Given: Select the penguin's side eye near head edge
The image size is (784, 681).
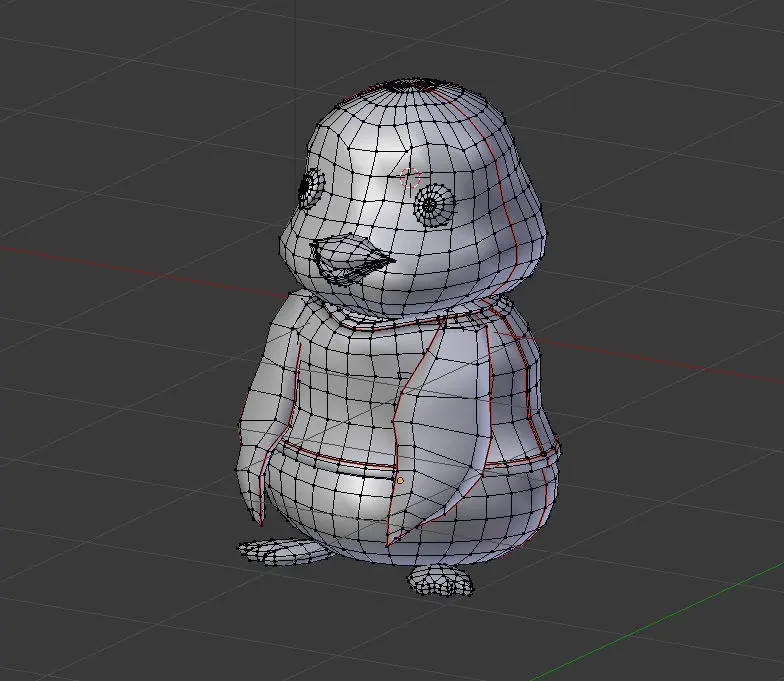Looking at the screenshot, I should point(311,188).
